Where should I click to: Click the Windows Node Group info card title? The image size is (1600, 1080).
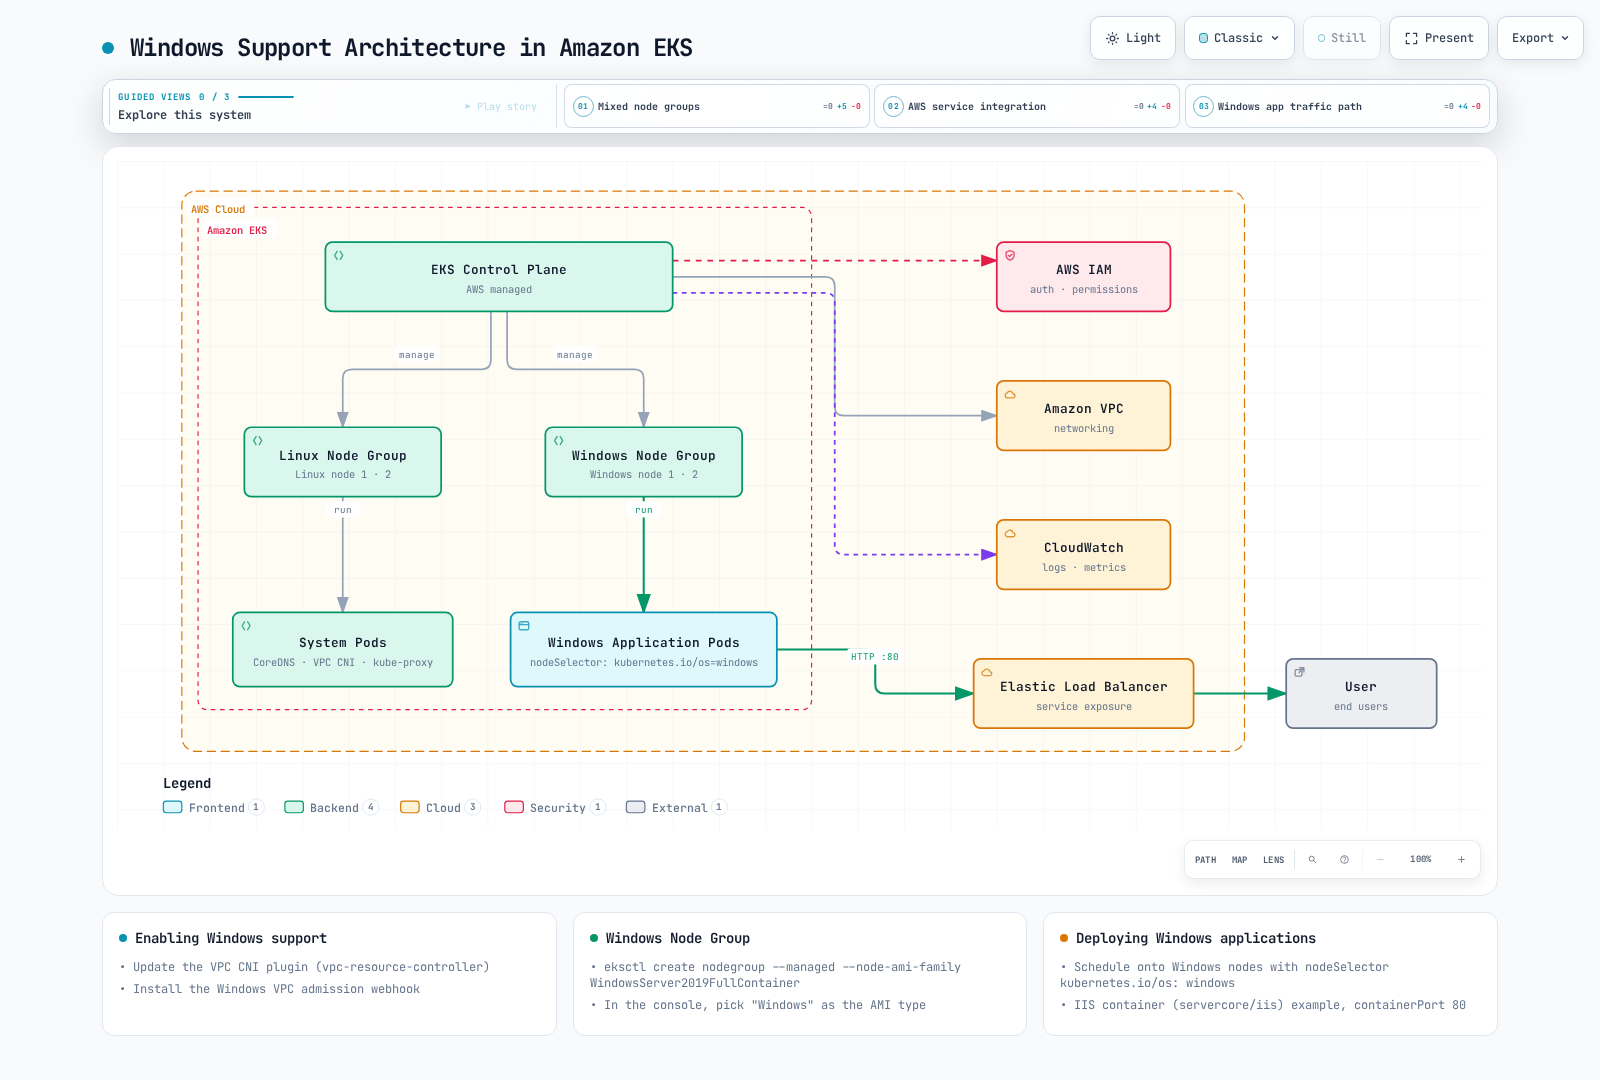point(678,938)
